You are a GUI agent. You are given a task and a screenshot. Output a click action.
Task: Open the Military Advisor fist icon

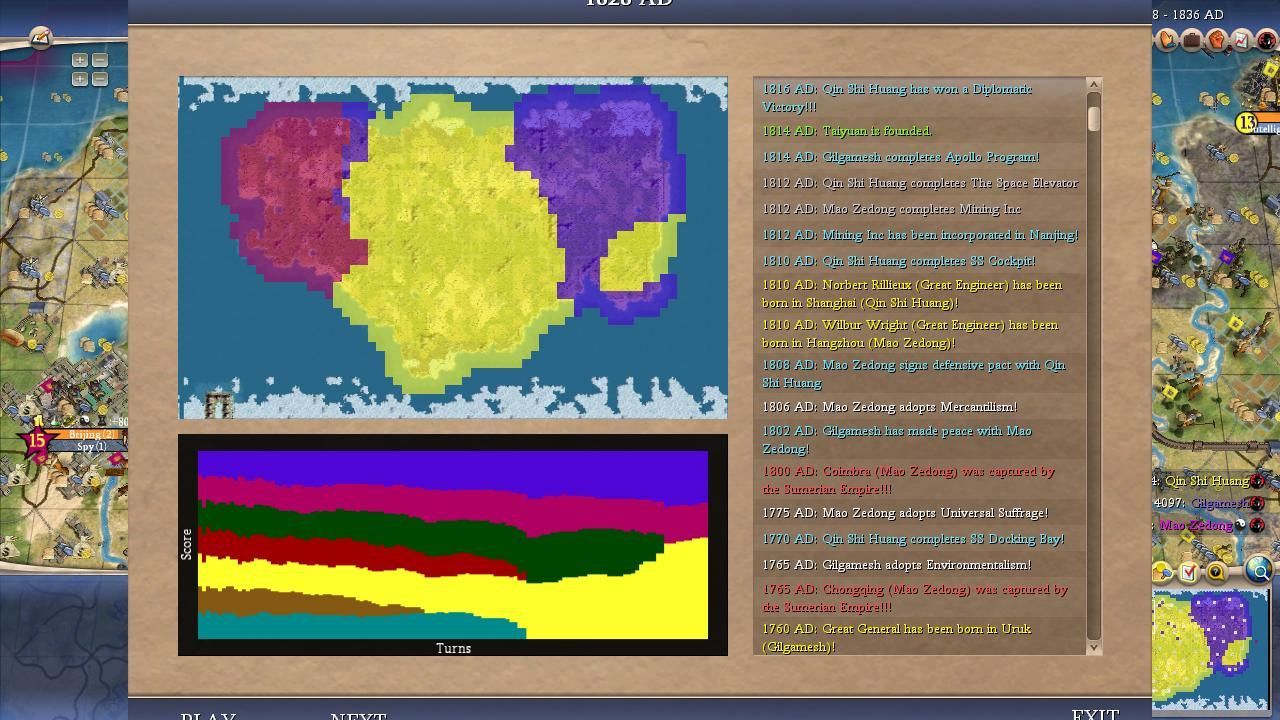point(1217,40)
